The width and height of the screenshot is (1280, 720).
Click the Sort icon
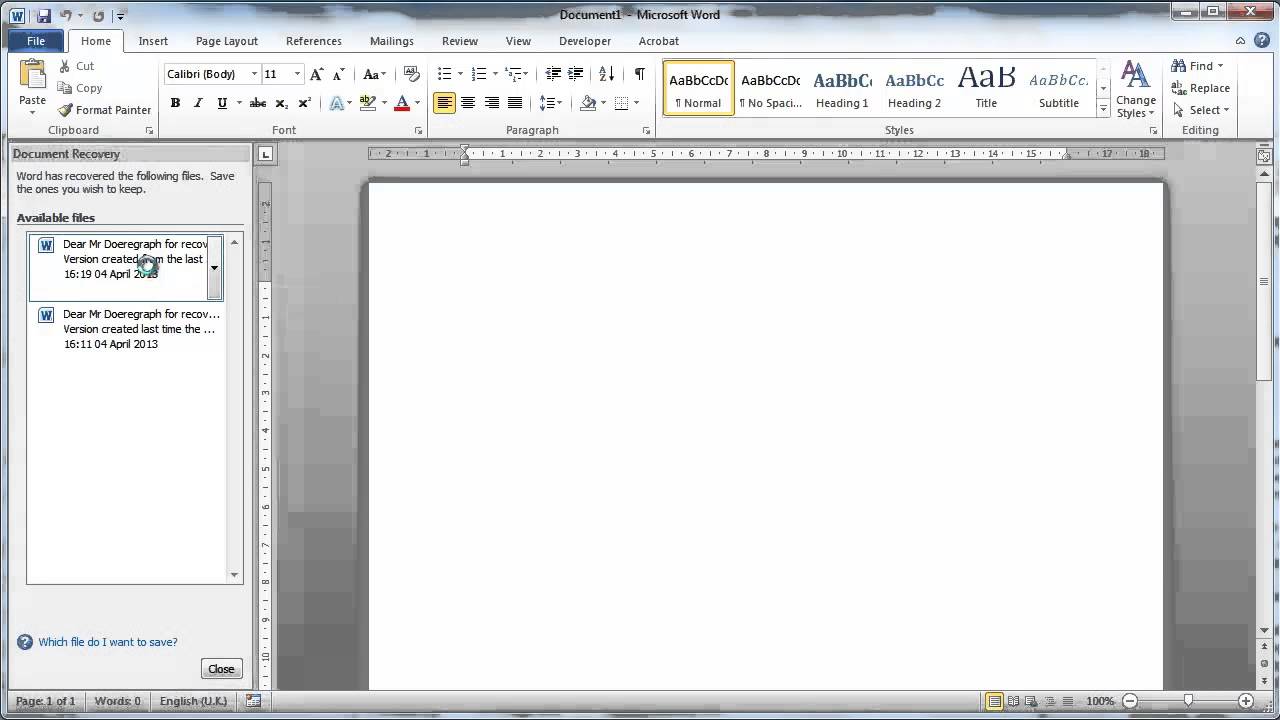point(607,74)
